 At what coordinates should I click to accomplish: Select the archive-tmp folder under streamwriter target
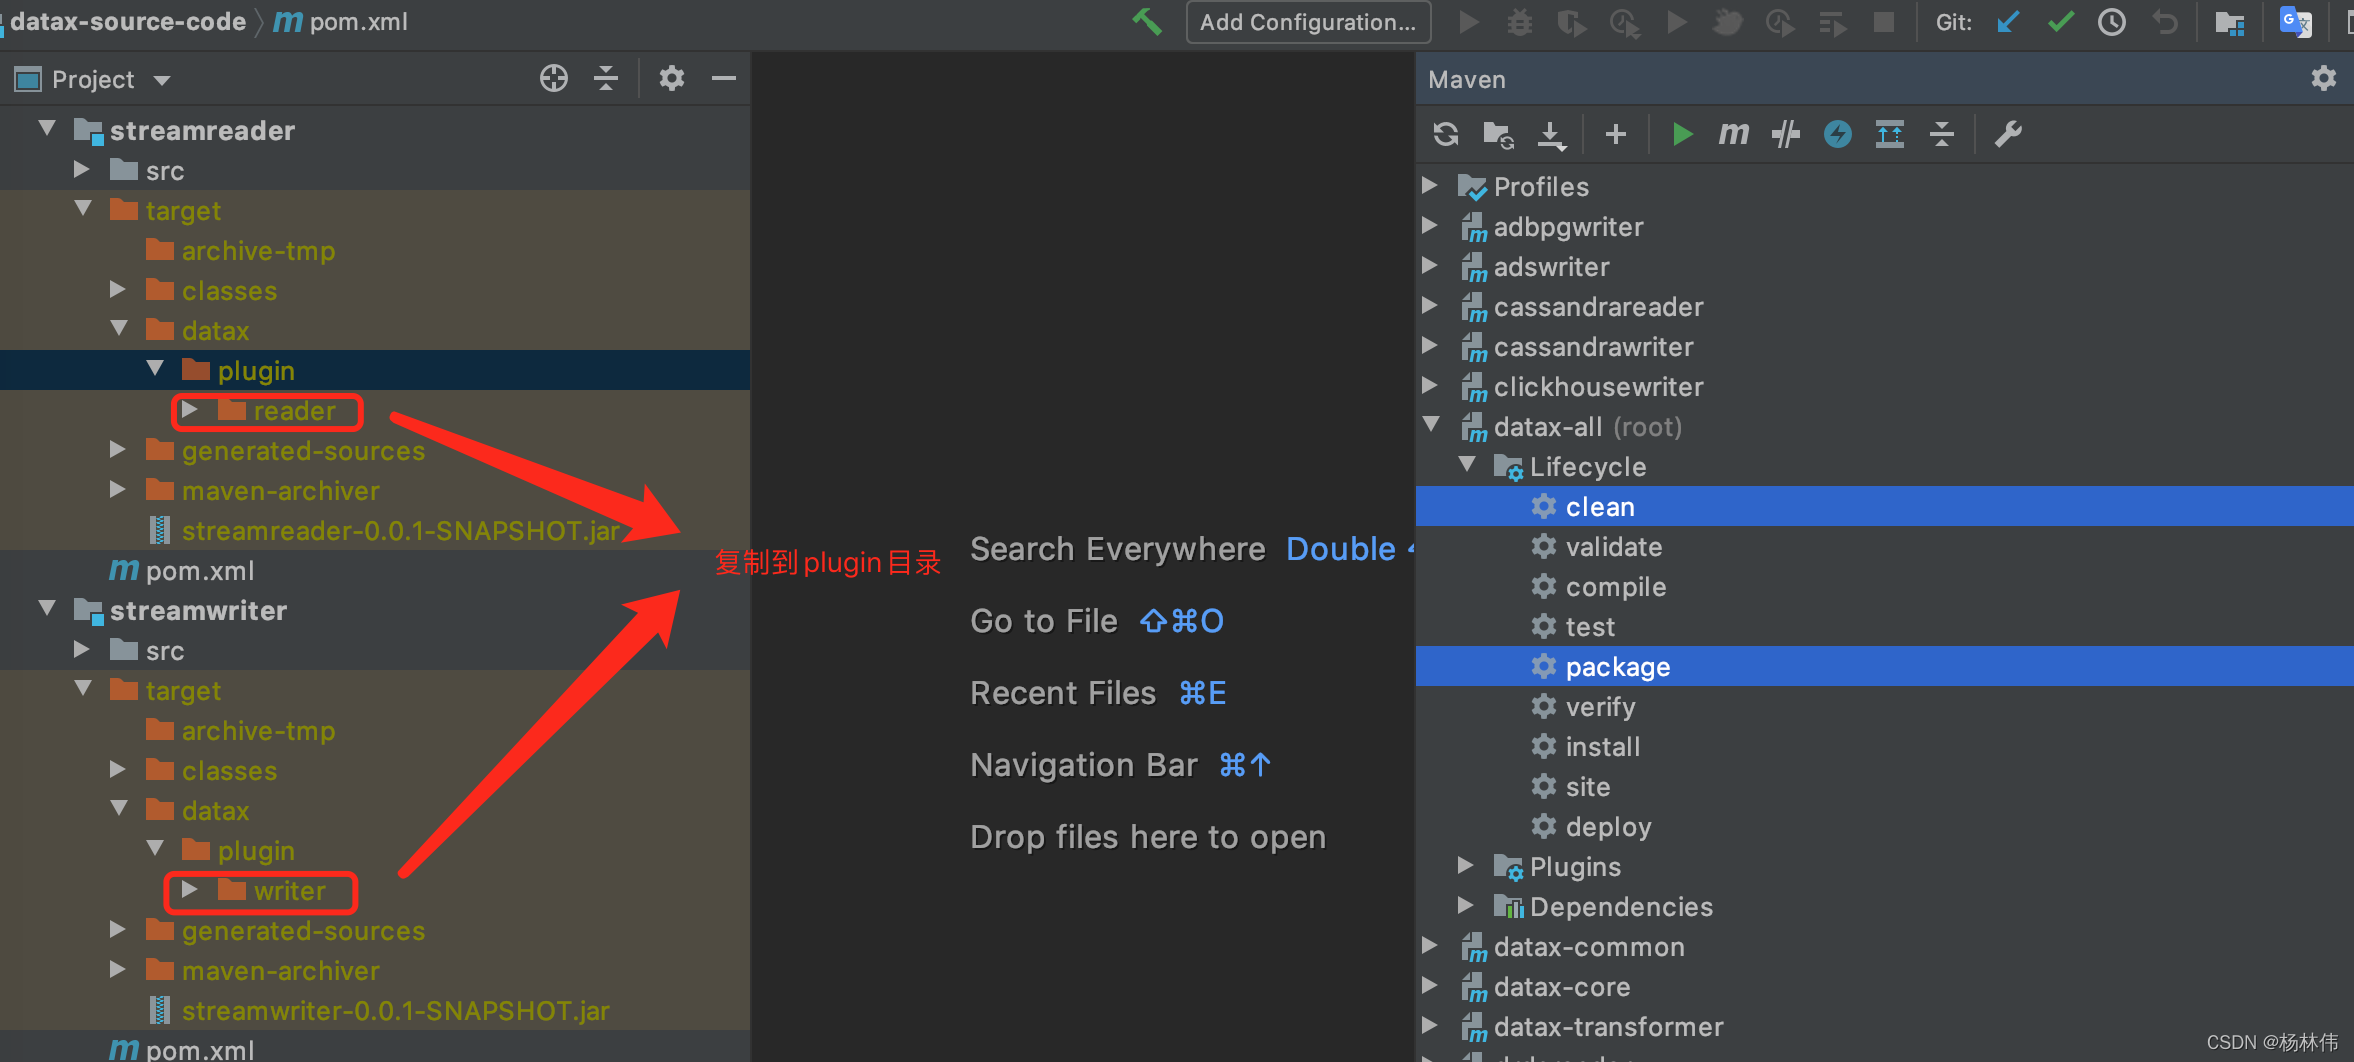tap(375, 730)
